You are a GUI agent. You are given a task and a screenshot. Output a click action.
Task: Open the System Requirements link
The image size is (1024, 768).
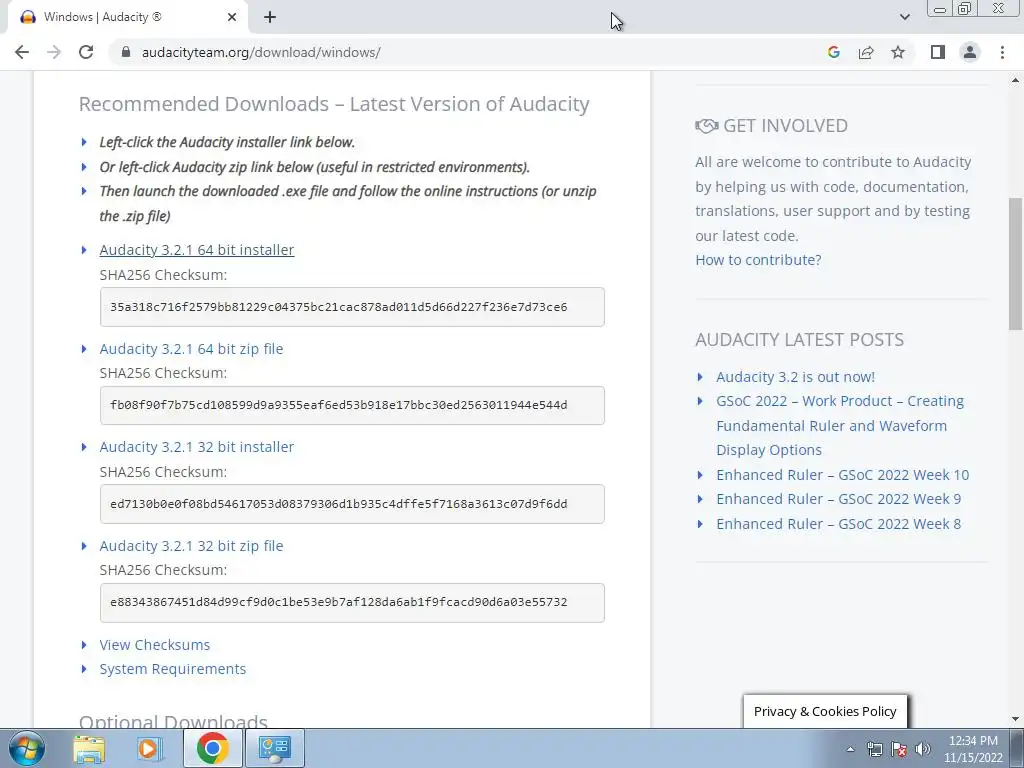point(172,669)
